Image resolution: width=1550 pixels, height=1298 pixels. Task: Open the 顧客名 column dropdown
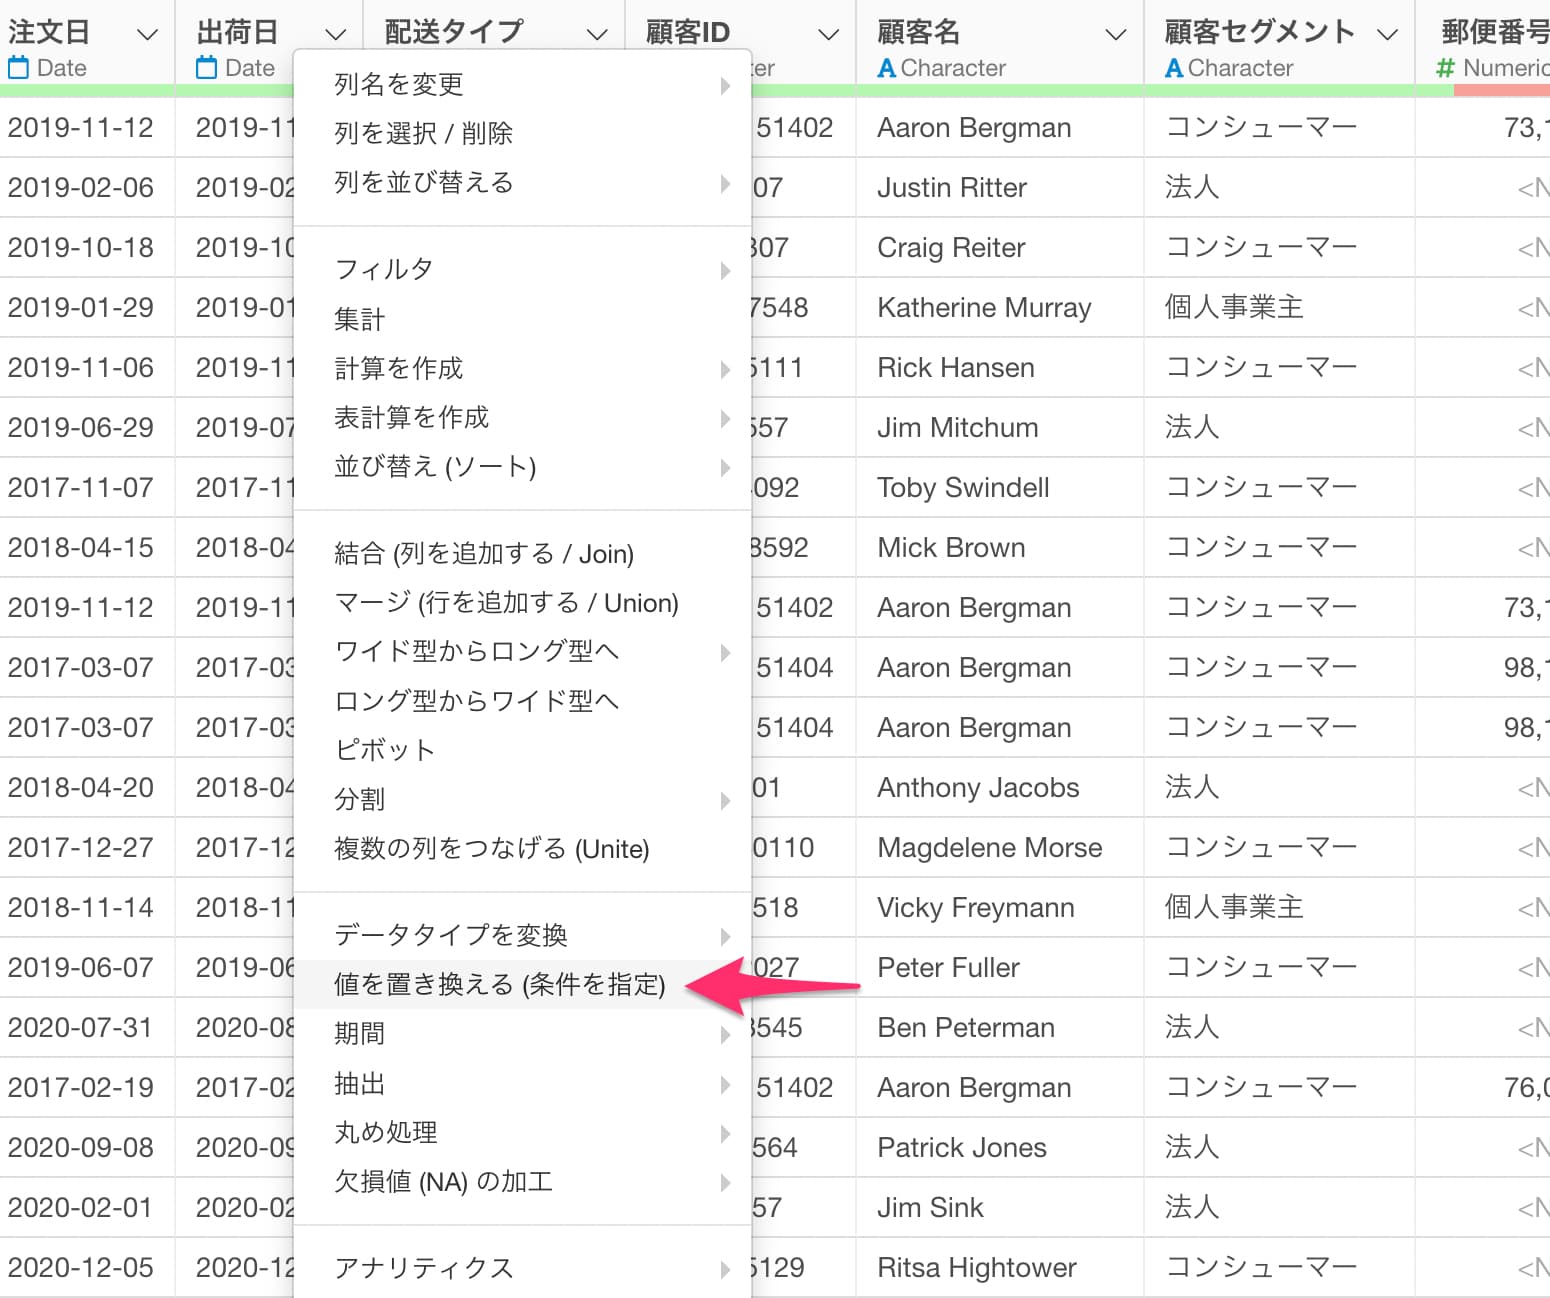click(1116, 35)
